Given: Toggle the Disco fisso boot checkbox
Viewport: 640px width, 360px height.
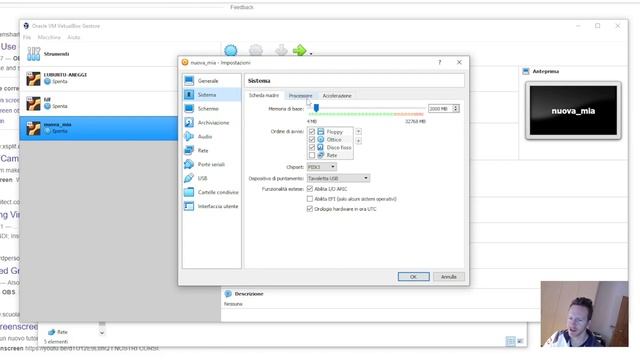Looking at the screenshot, I should 312,147.
